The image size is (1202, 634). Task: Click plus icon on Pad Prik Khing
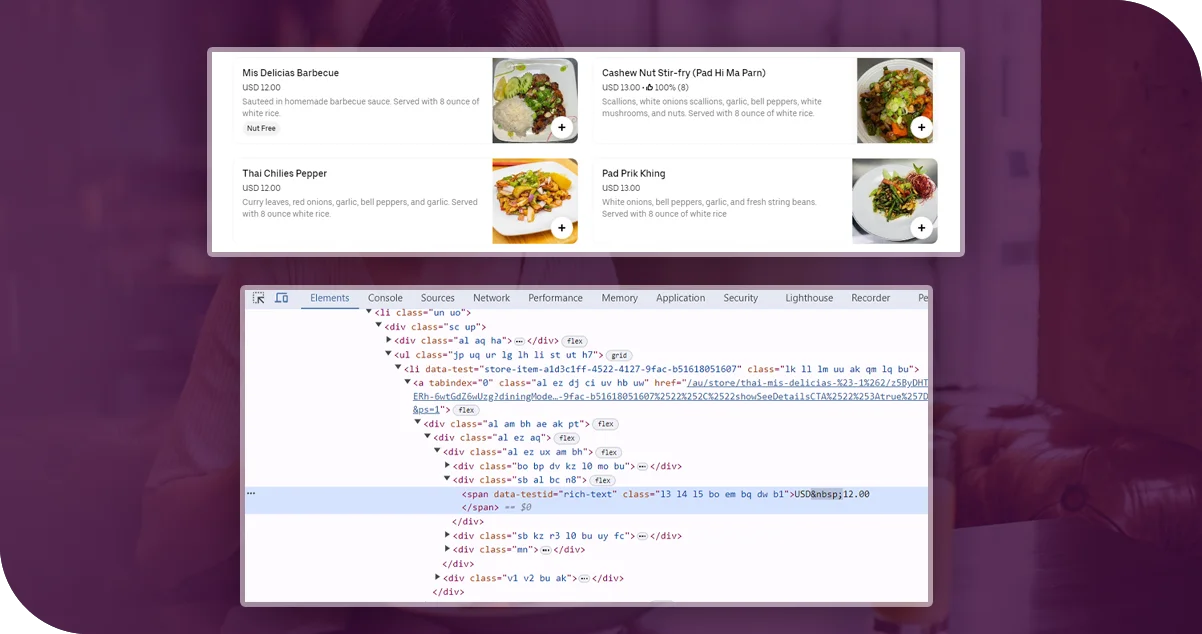point(921,229)
